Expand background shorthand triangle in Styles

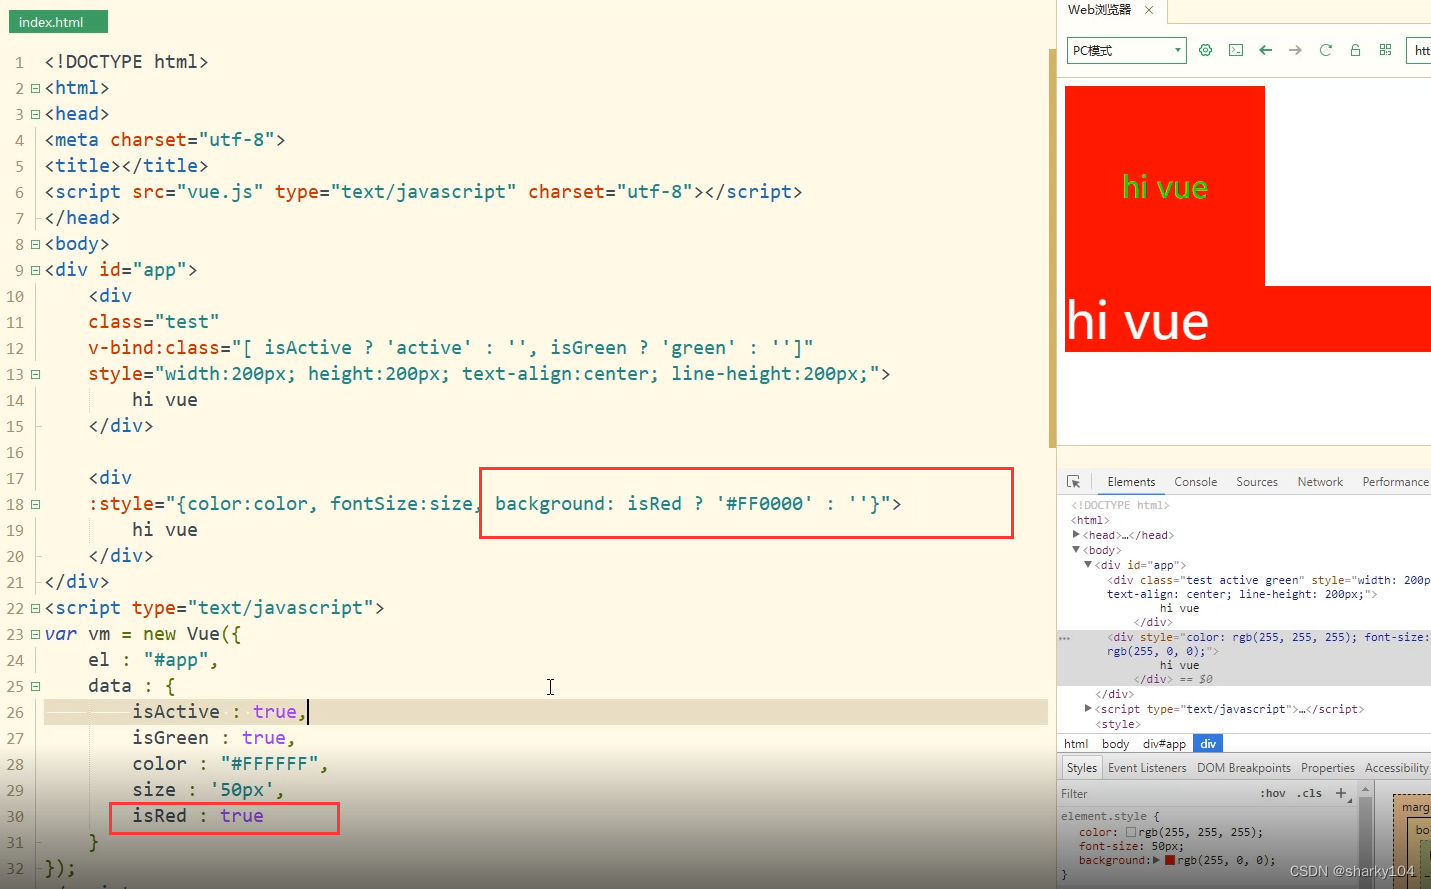point(1156,860)
